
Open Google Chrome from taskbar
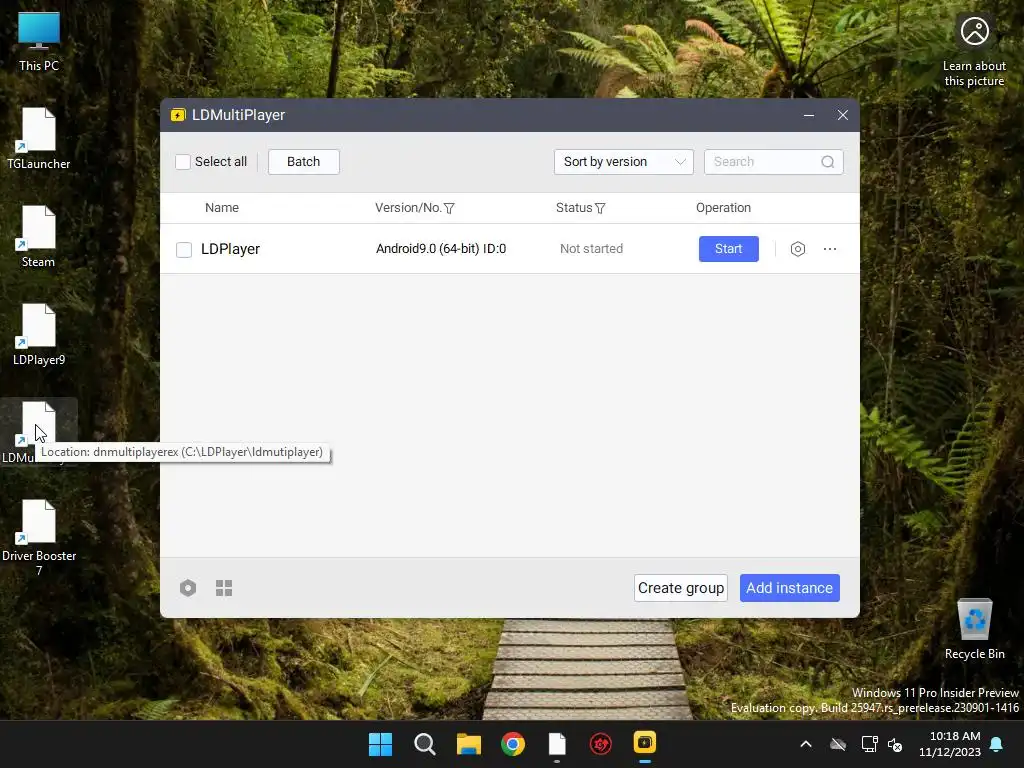click(x=513, y=744)
